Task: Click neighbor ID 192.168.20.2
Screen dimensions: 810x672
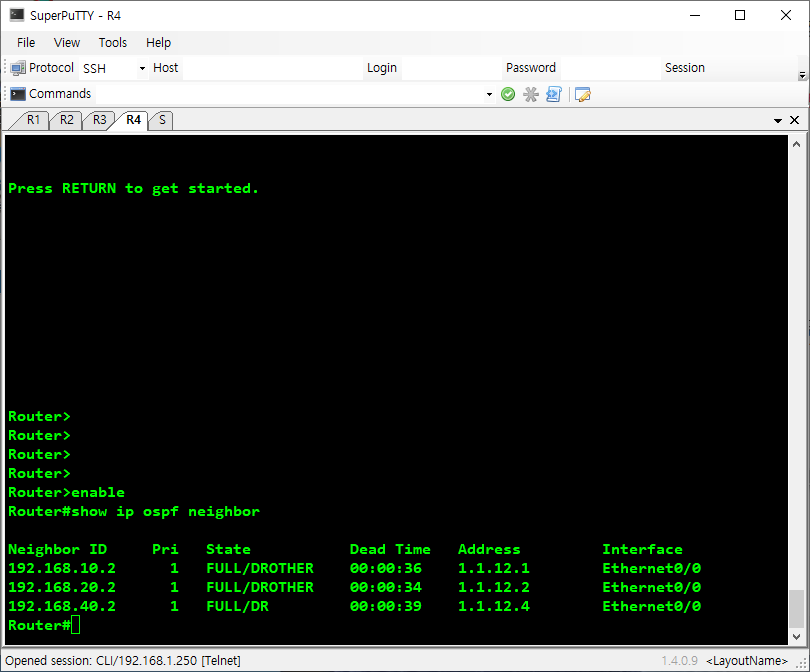Action: [62, 587]
